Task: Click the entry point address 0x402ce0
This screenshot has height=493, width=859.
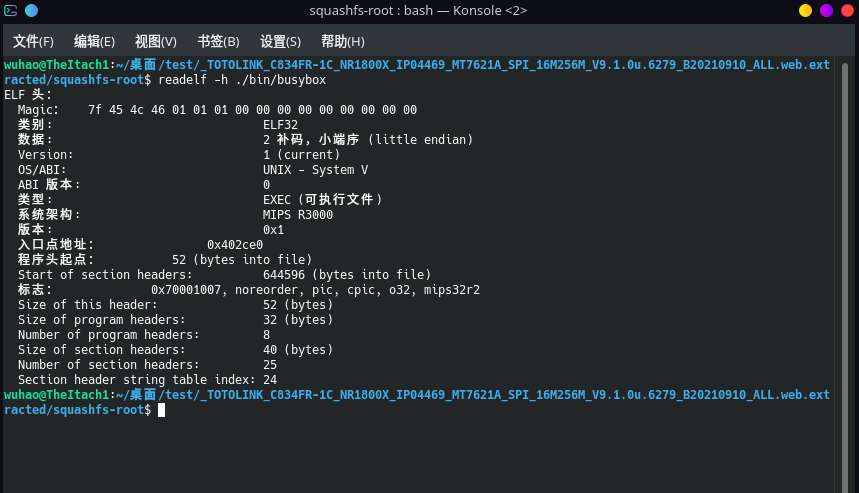Action: point(235,245)
